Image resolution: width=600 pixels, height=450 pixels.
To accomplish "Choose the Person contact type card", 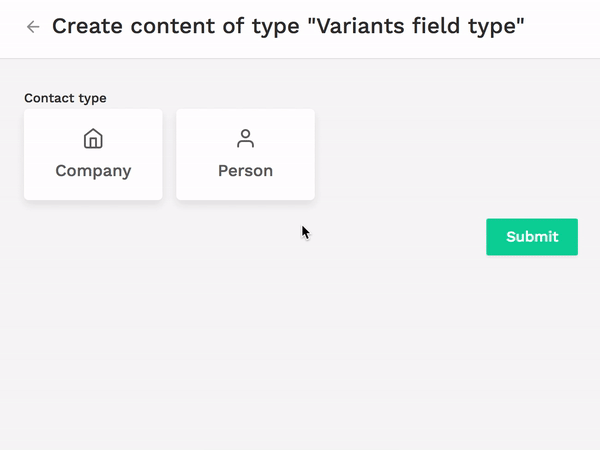I will tap(245, 154).
